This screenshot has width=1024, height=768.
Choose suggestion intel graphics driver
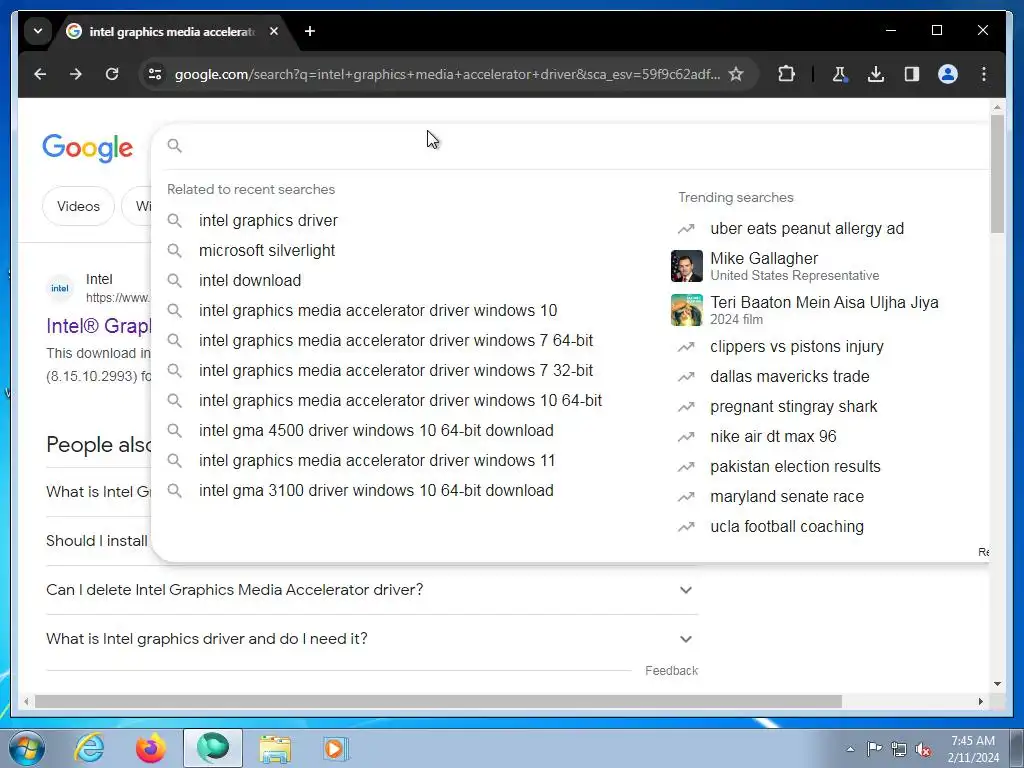pos(268,221)
